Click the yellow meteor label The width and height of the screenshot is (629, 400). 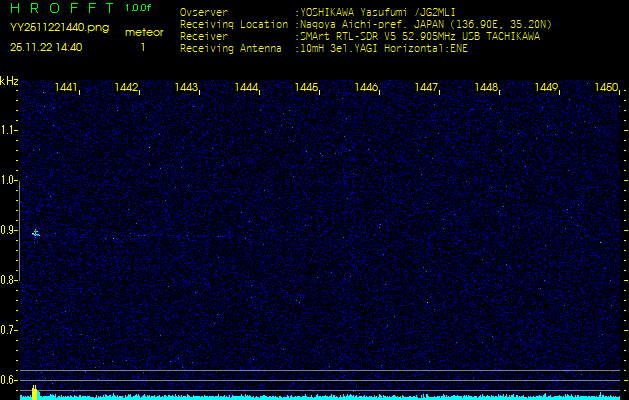pos(143,32)
